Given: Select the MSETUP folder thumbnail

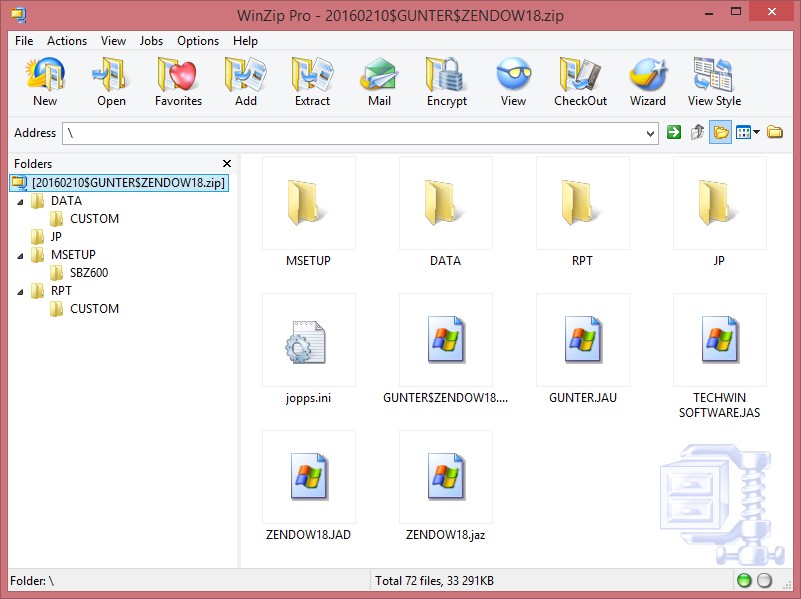Looking at the screenshot, I should tap(309, 203).
